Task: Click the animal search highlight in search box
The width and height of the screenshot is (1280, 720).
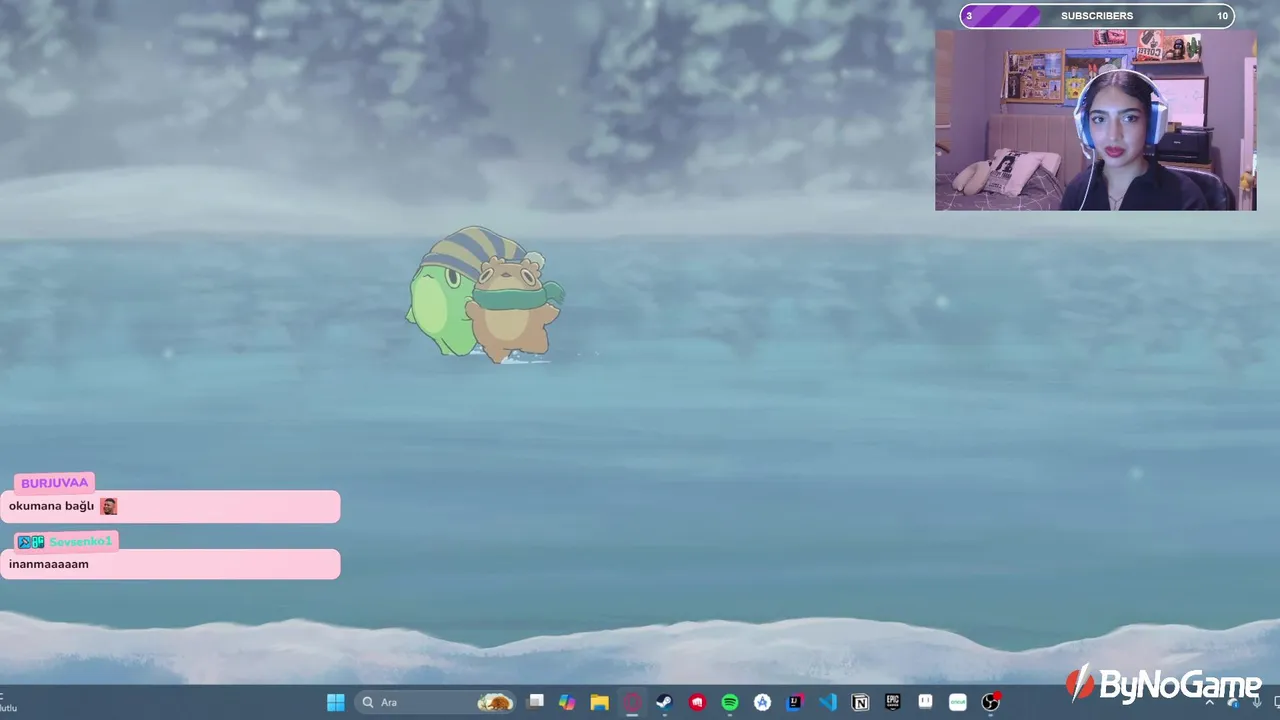Action: [x=495, y=702]
